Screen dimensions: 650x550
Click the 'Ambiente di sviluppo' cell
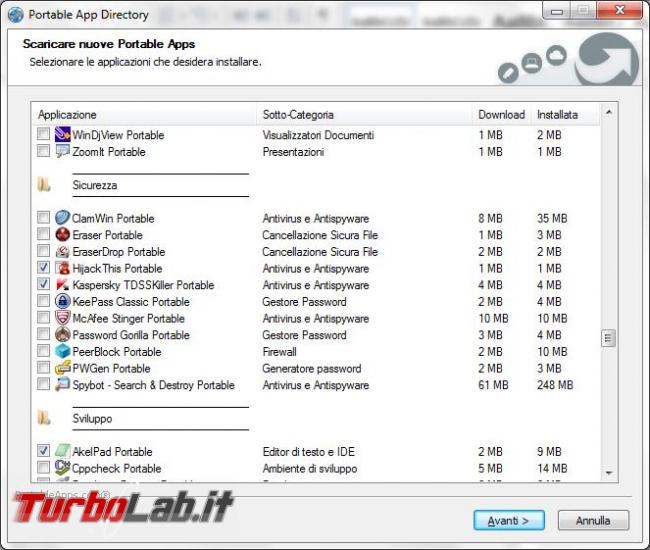pyautogui.click(x=310, y=468)
